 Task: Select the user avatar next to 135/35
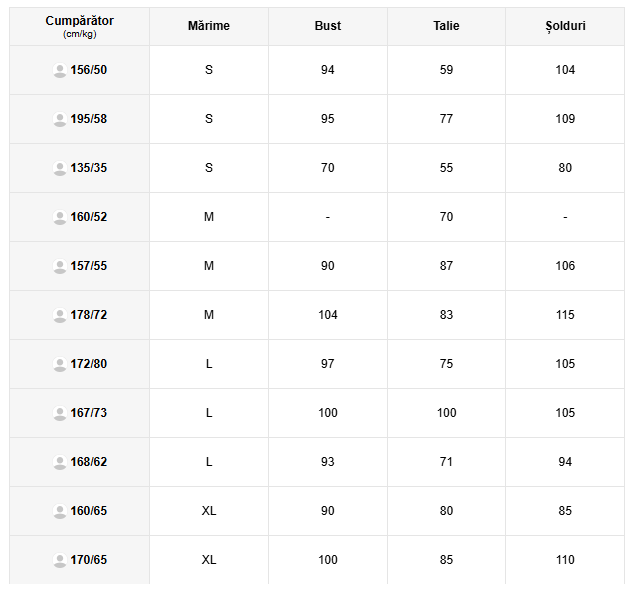tap(60, 168)
